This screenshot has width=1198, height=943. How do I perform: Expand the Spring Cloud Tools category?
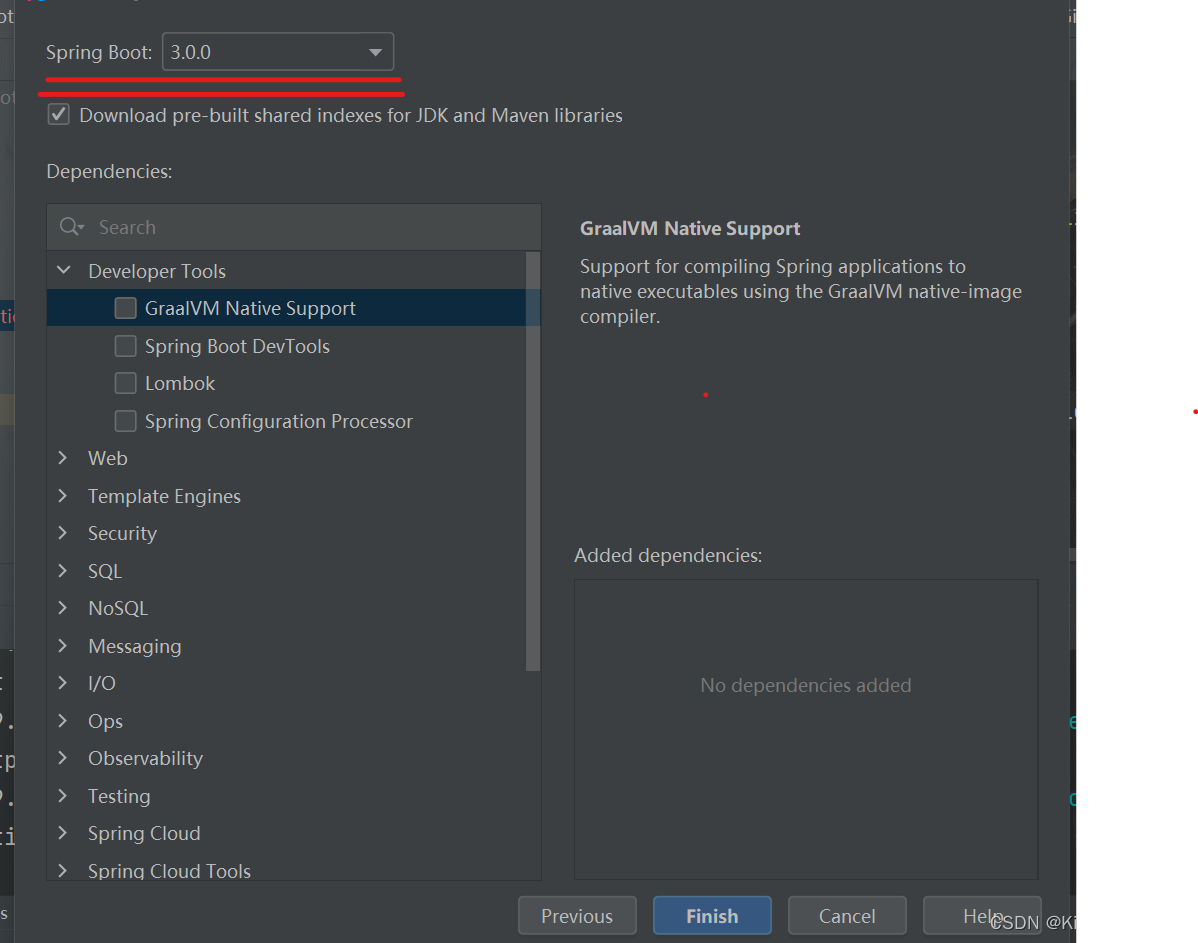[x=63, y=870]
